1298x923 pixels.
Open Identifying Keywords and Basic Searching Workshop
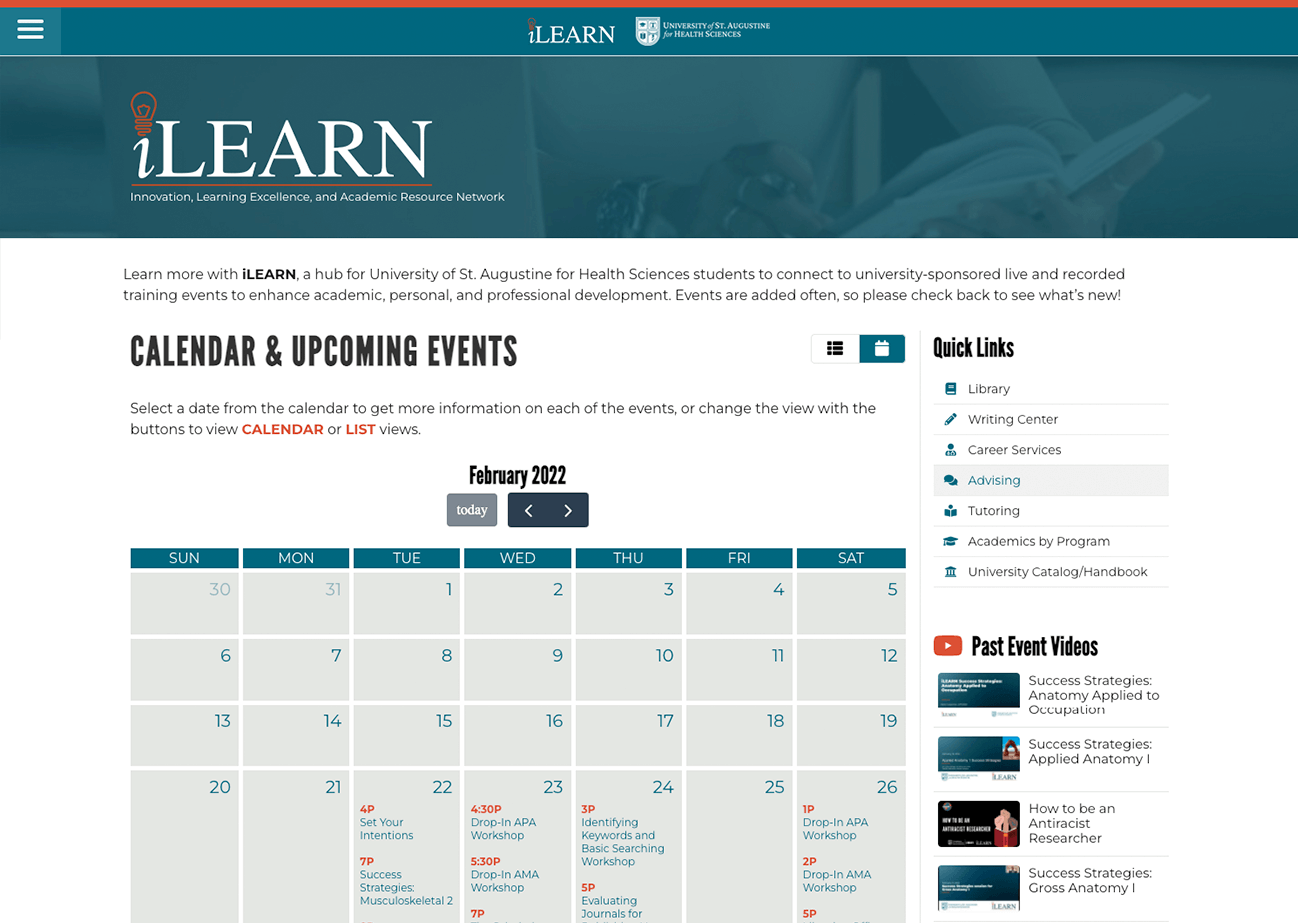(622, 842)
